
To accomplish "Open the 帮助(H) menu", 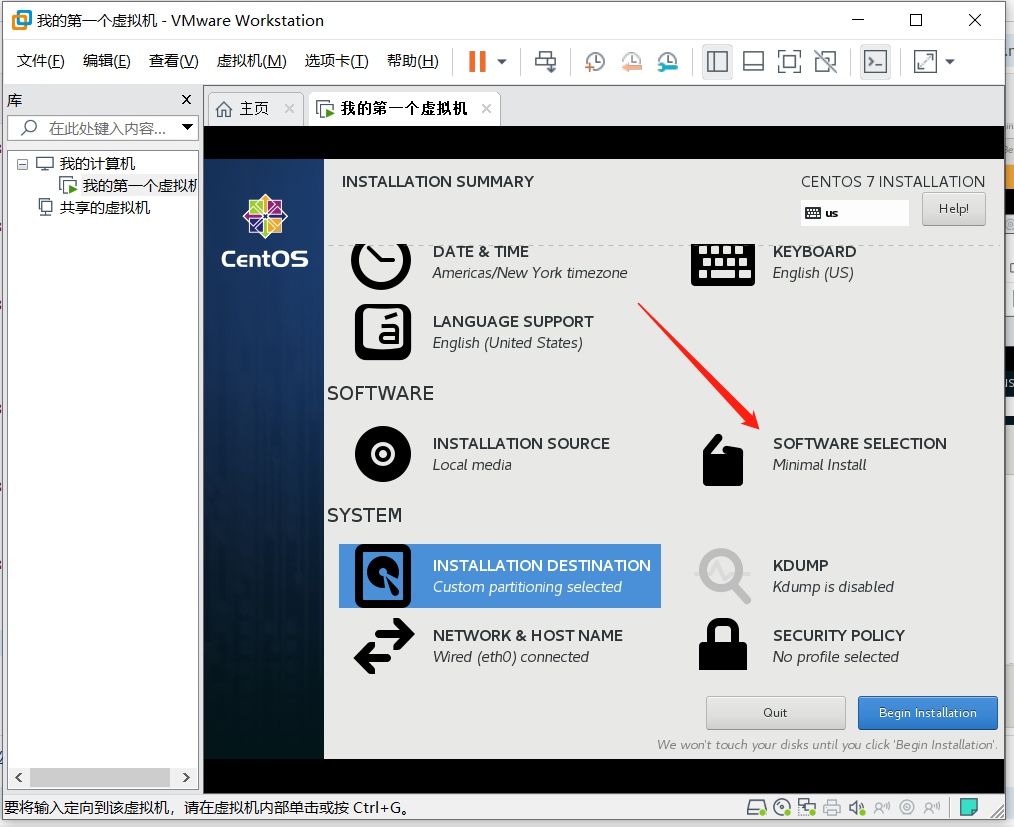I will pyautogui.click(x=413, y=61).
